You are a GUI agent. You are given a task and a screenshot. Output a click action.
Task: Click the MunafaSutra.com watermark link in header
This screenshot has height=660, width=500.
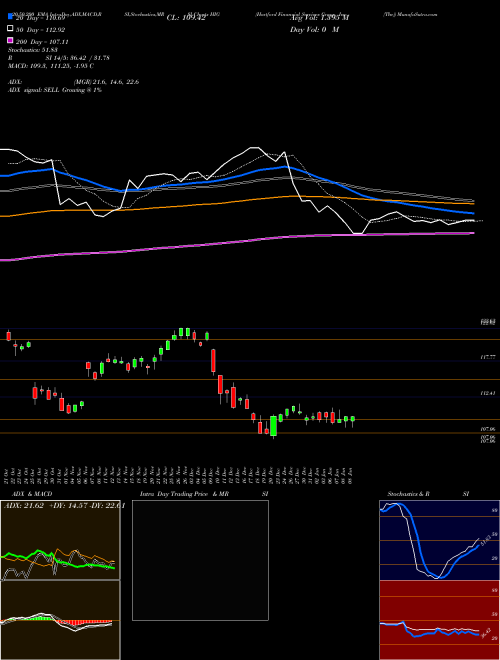[x=410, y=14]
